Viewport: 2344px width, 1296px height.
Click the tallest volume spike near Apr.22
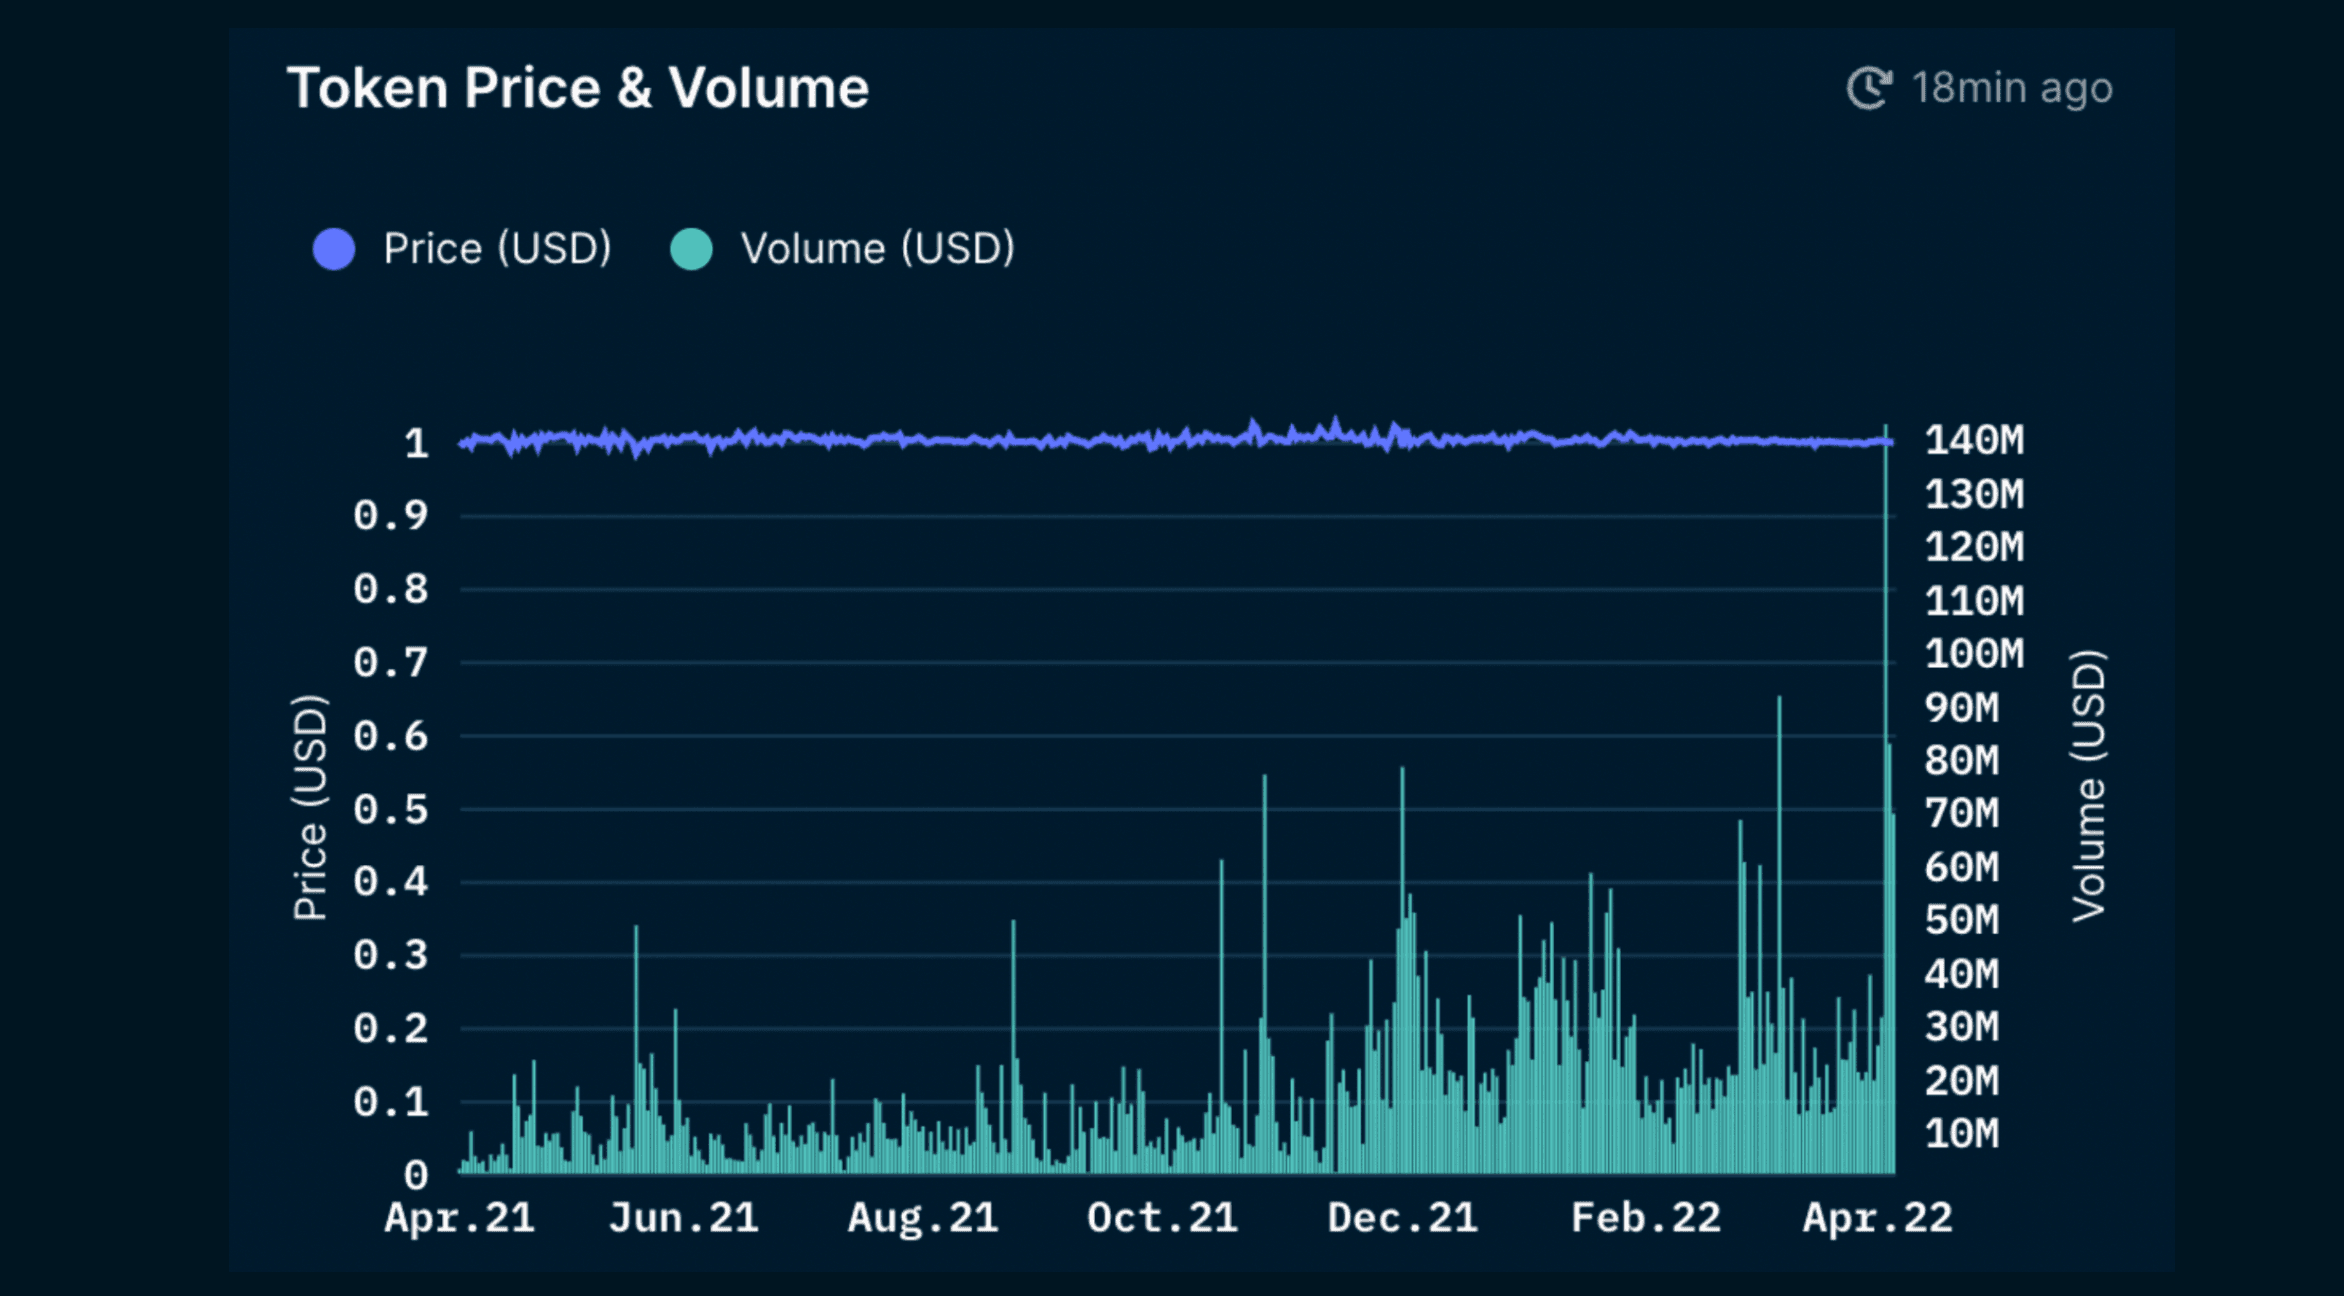coord(1884,700)
